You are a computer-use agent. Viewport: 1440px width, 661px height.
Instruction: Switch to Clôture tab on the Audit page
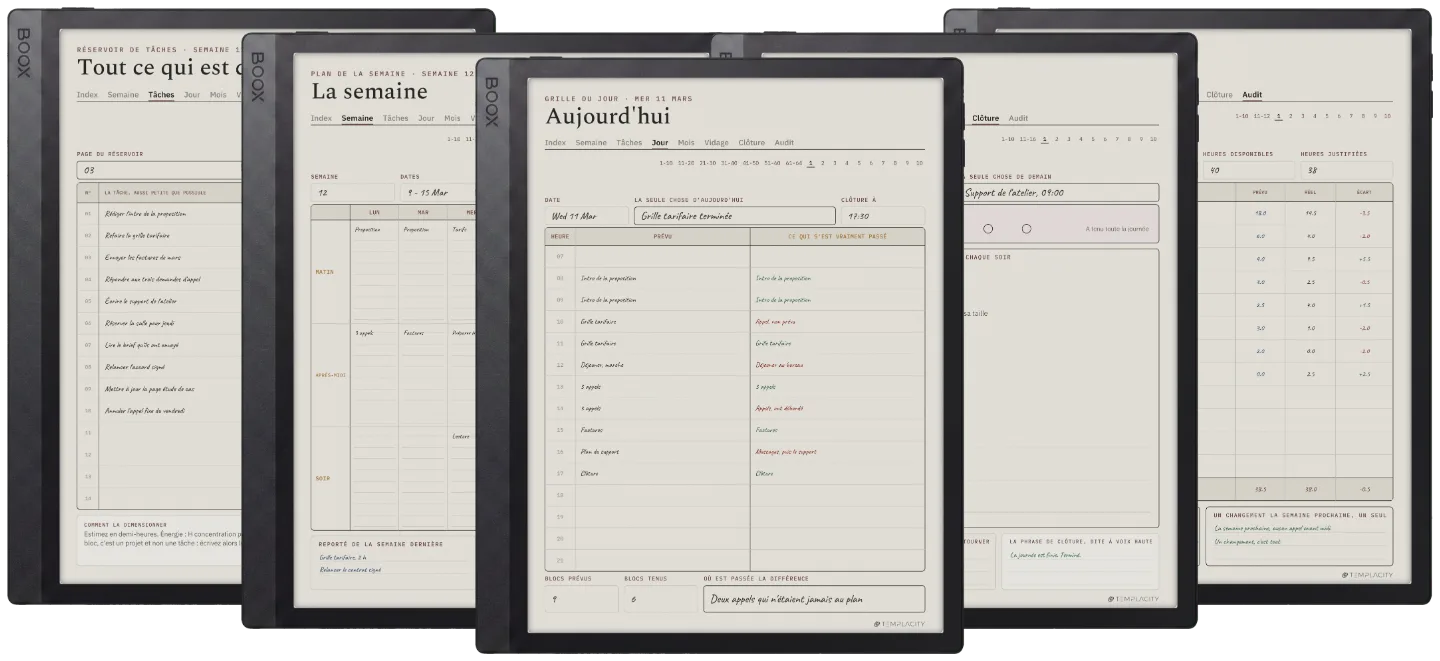pyautogui.click(x=1219, y=95)
